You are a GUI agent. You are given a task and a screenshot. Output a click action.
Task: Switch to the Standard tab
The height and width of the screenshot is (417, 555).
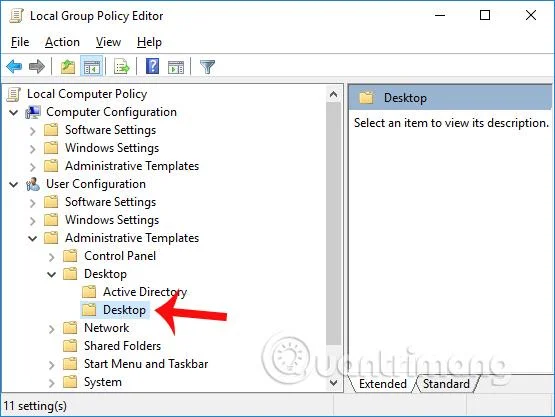click(x=446, y=384)
